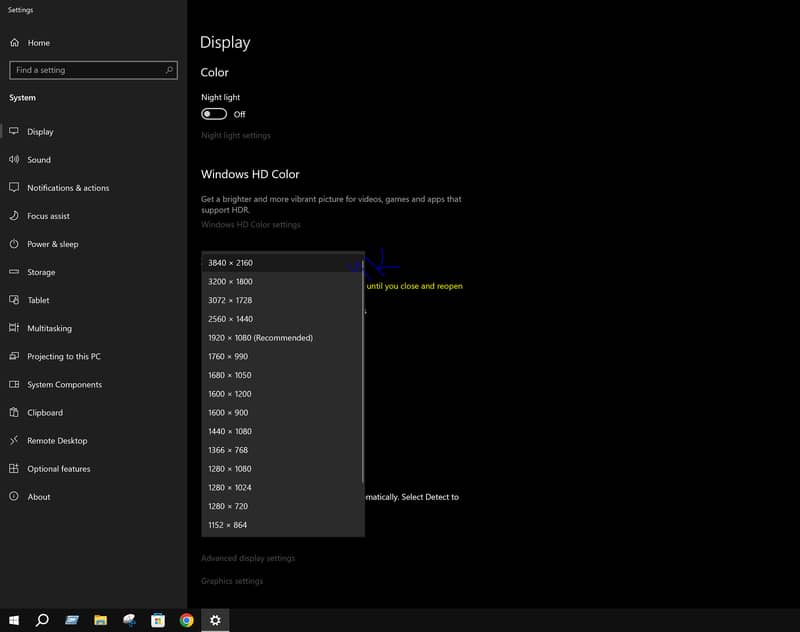
Task: Choose 1920 × 1080 (Recommended)
Action: [283, 338]
